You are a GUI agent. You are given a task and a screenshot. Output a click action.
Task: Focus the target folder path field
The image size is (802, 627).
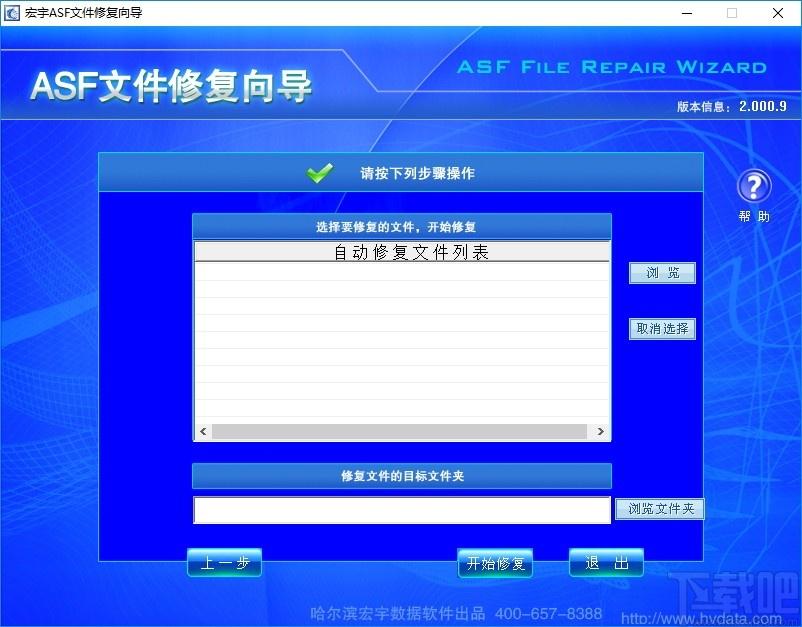(401, 510)
